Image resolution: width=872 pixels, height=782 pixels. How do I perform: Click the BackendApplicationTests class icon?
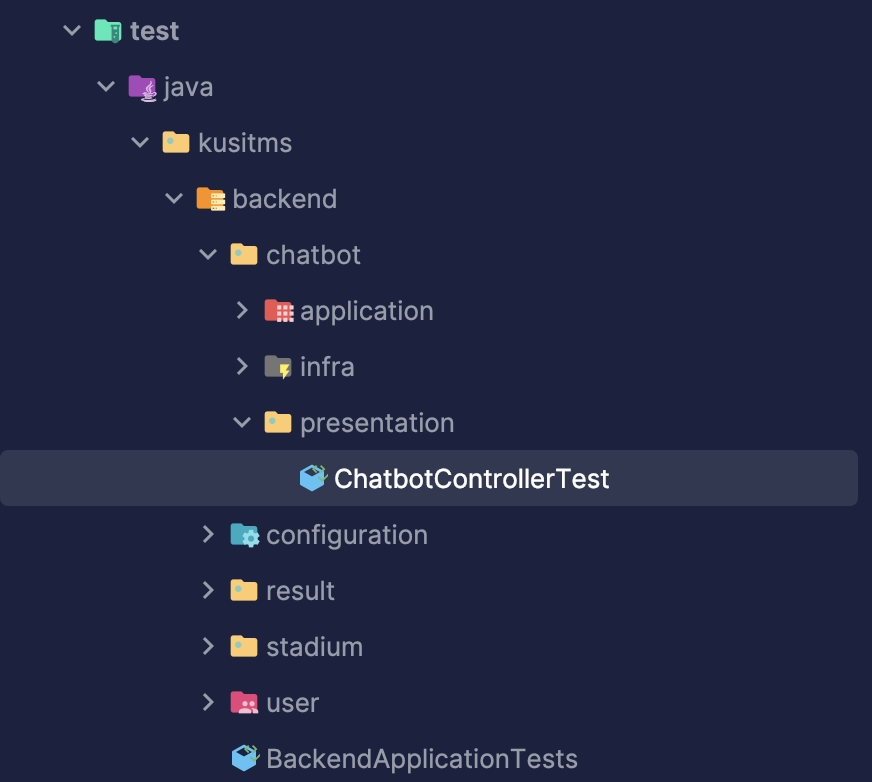point(245,758)
